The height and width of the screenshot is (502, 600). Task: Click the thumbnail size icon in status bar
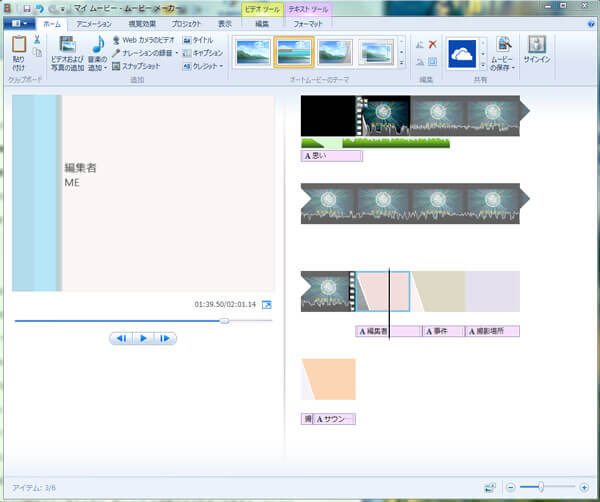click(490, 487)
